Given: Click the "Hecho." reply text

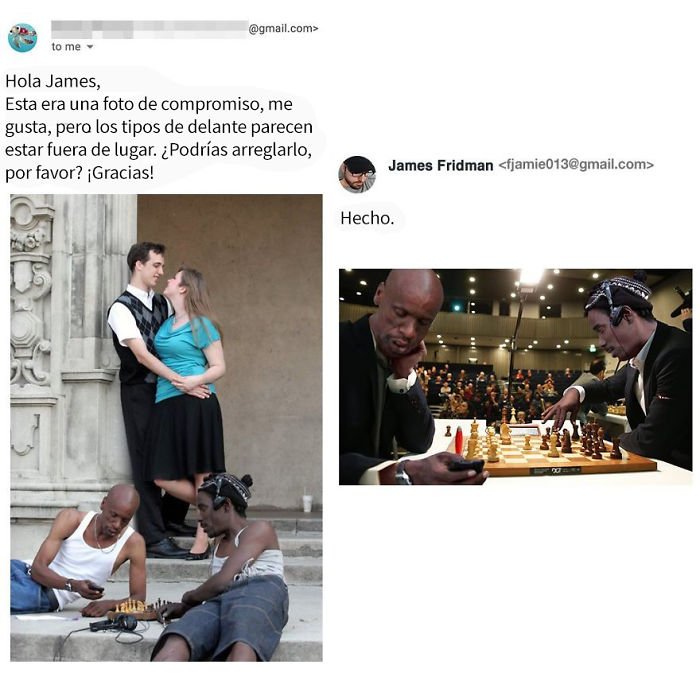Looking at the screenshot, I should point(367,218).
